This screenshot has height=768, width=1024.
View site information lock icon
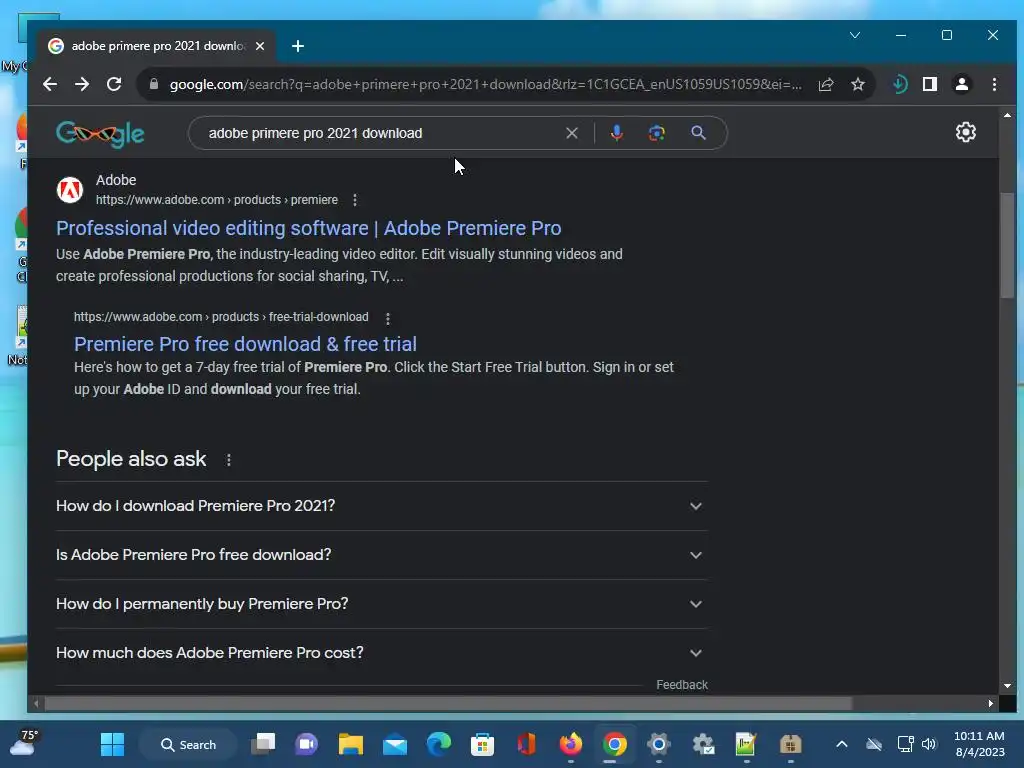tap(153, 84)
